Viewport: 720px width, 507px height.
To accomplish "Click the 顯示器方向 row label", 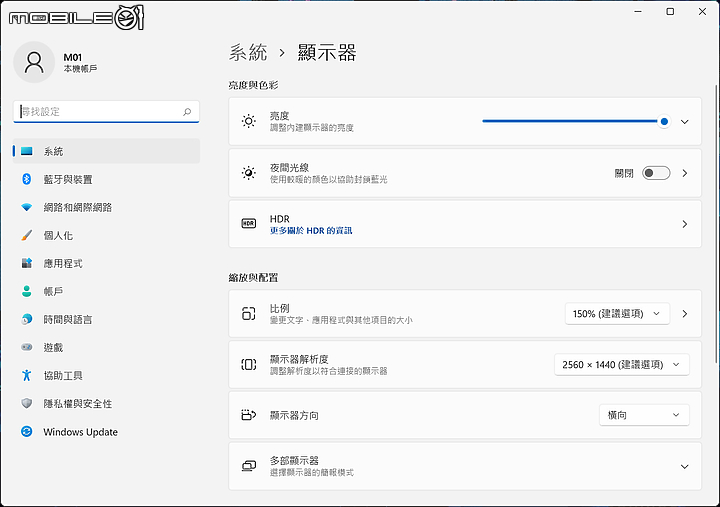I will 294,416.
